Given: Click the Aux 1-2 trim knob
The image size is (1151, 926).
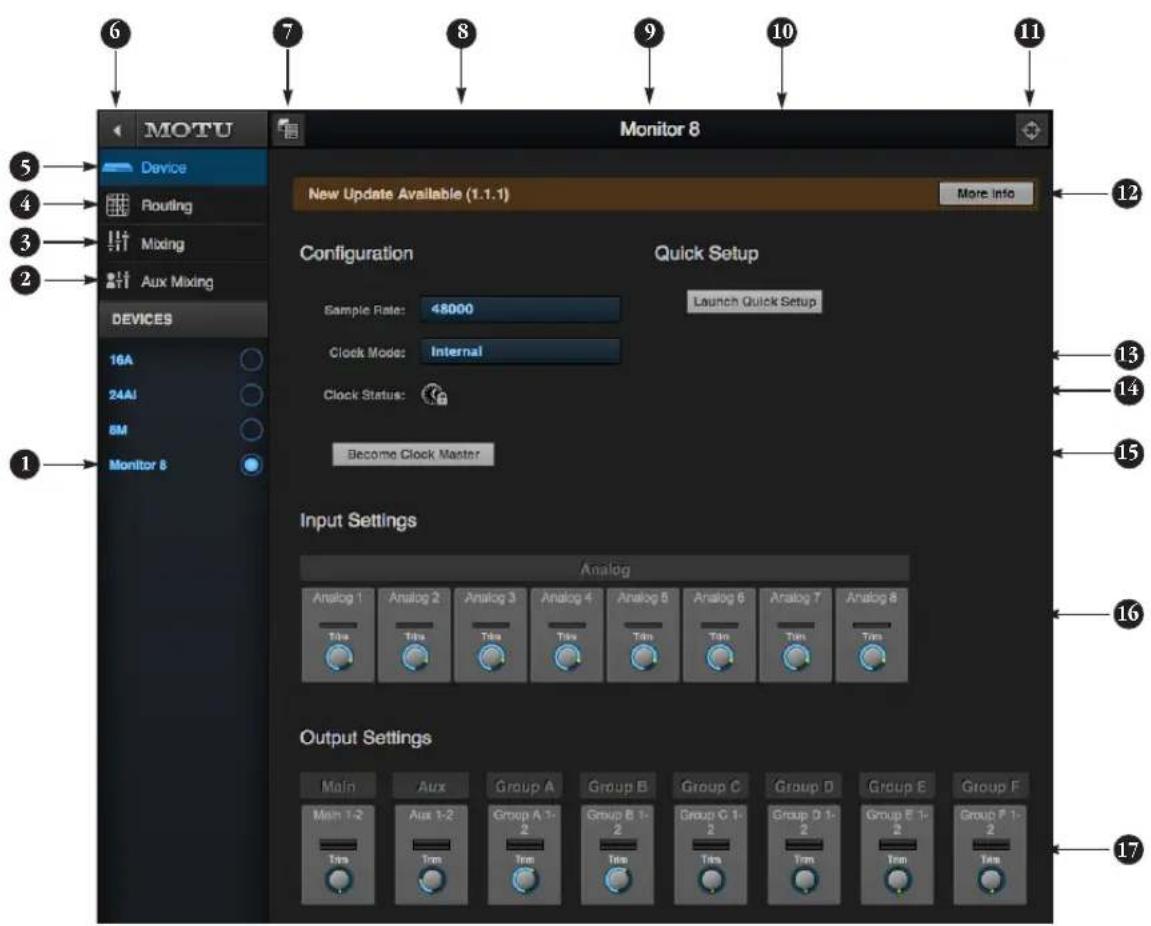Looking at the screenshot, I should click(x=432, y=880).
